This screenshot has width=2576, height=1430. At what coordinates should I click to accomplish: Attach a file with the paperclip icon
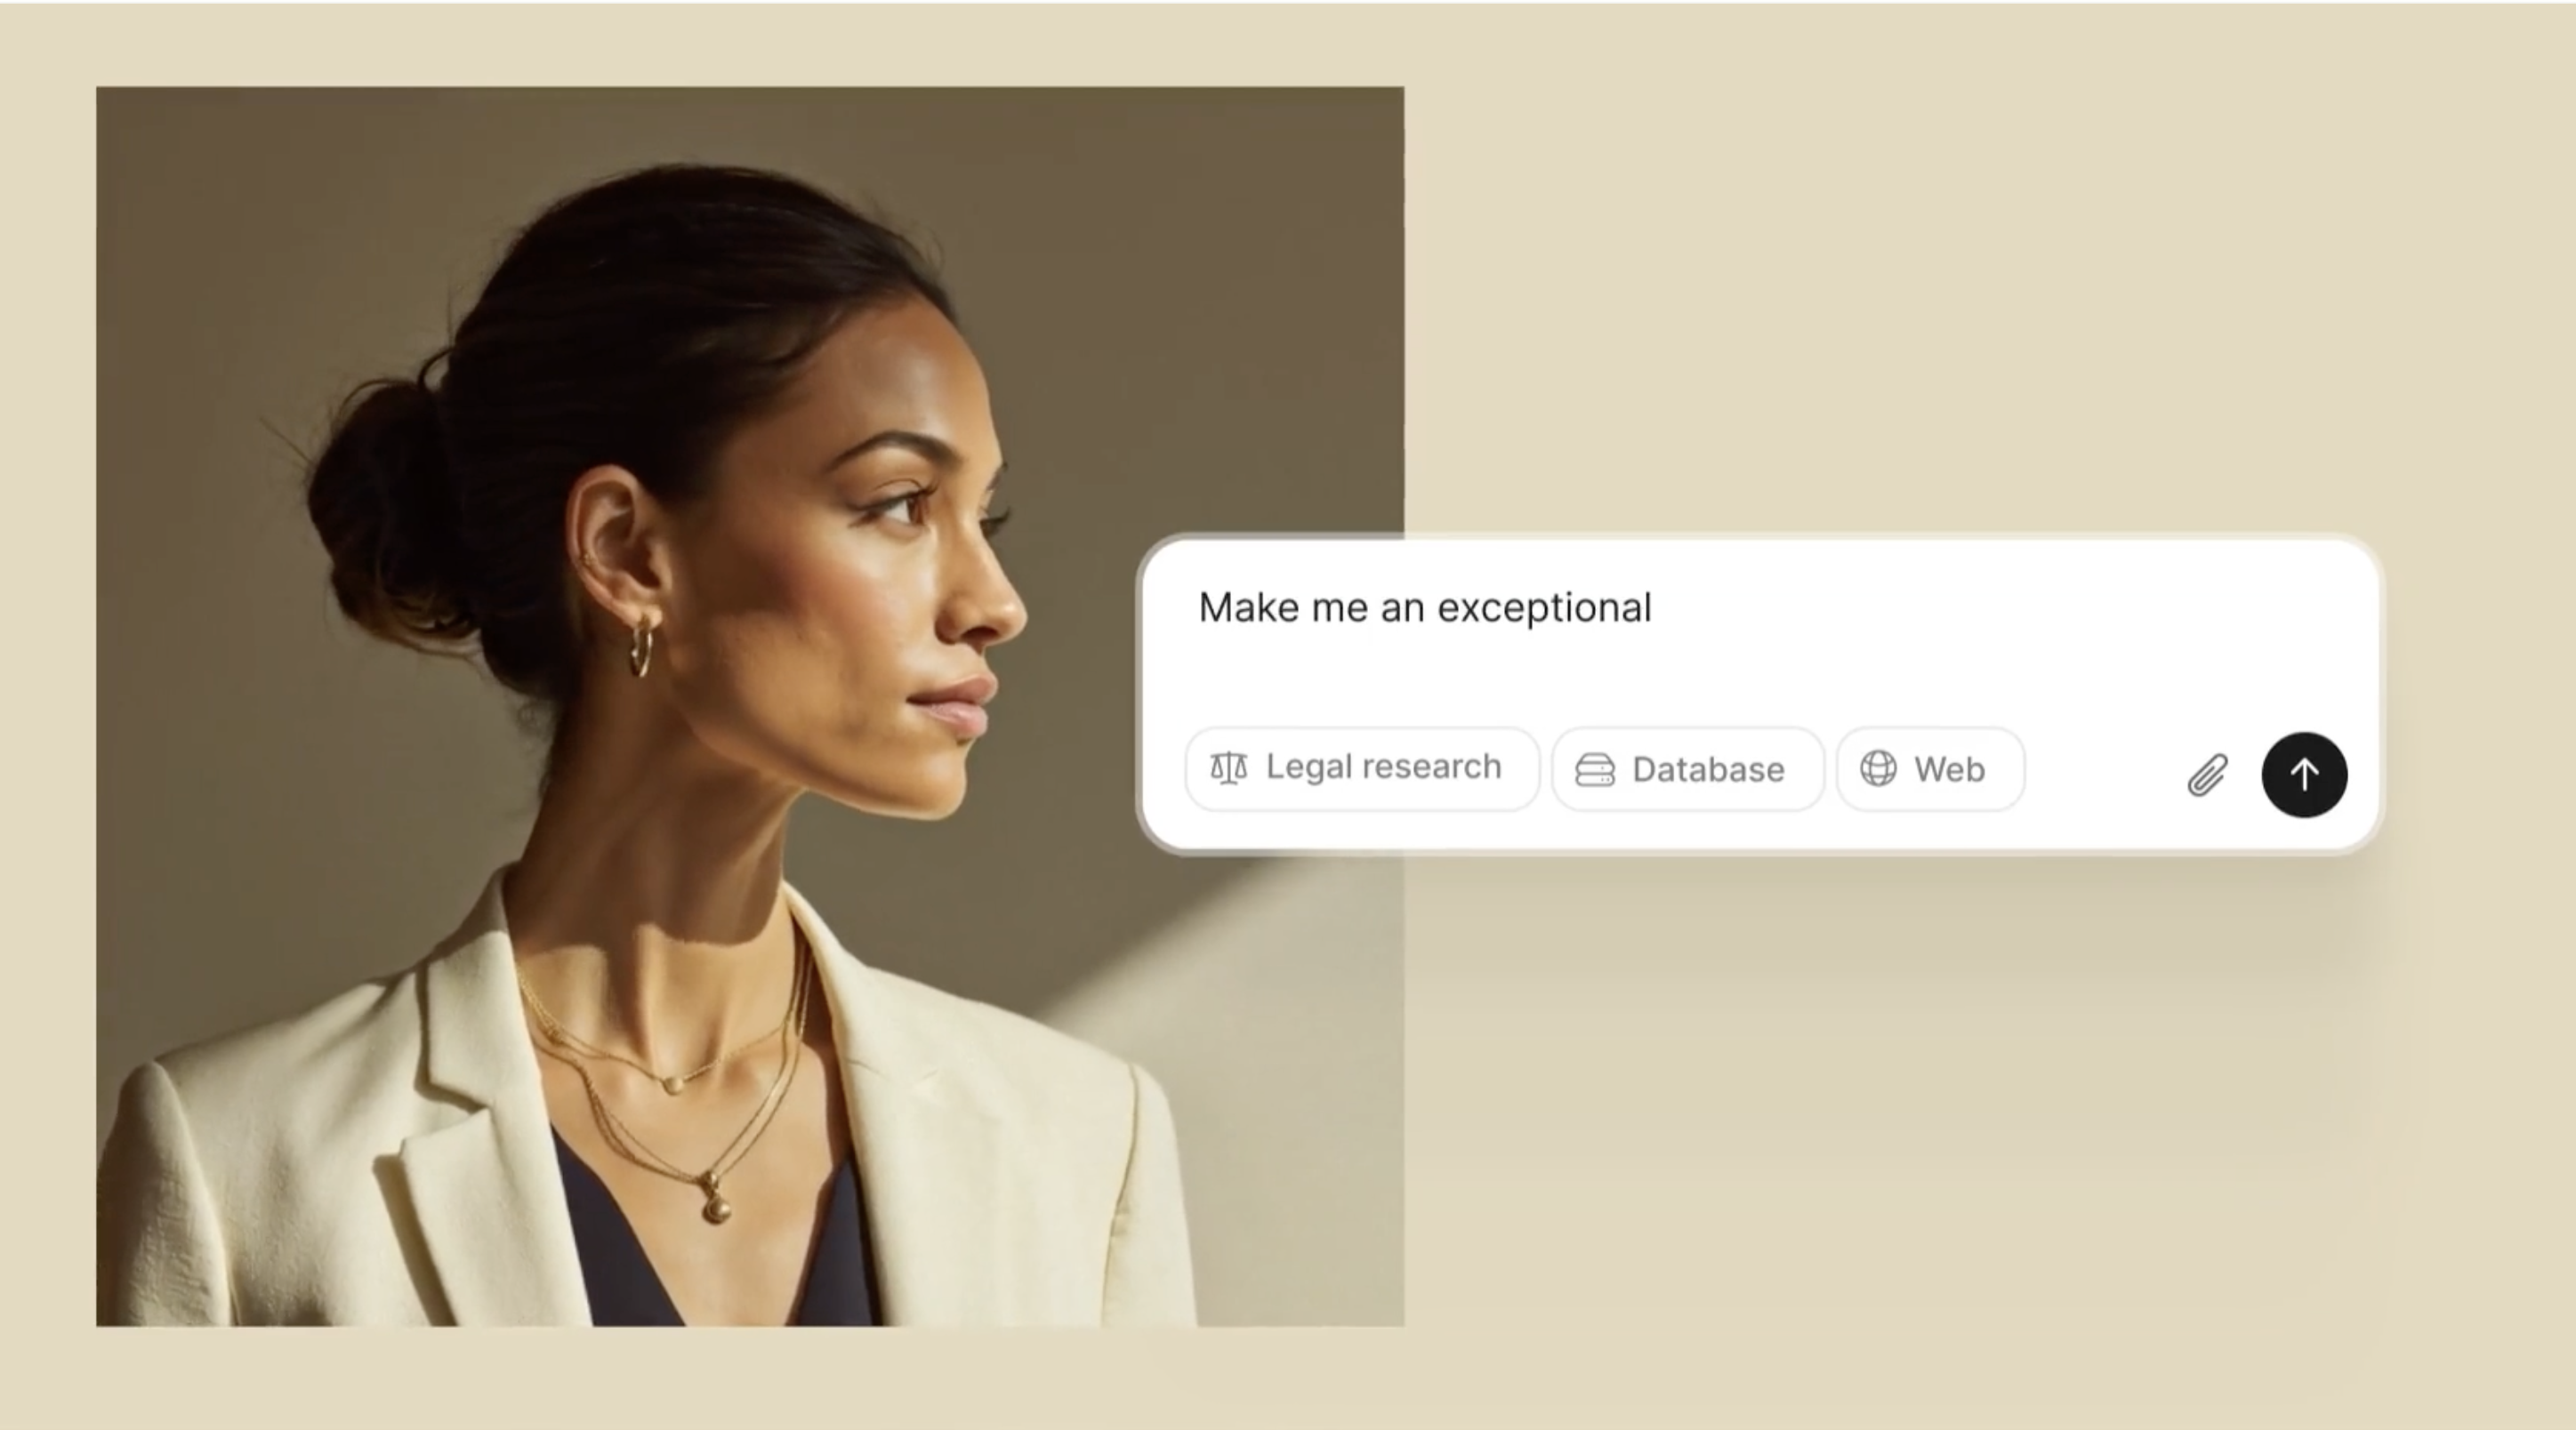pyautogui.click(x=2207, y=775)
